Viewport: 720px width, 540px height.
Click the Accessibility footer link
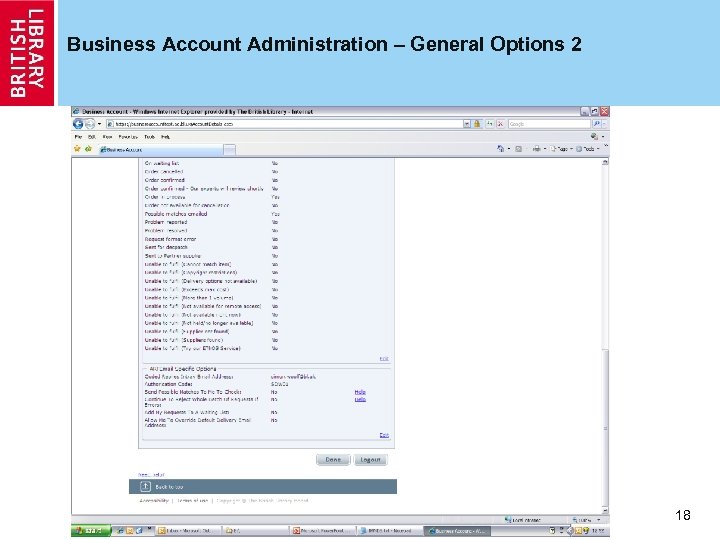click(x=154, y=501)
